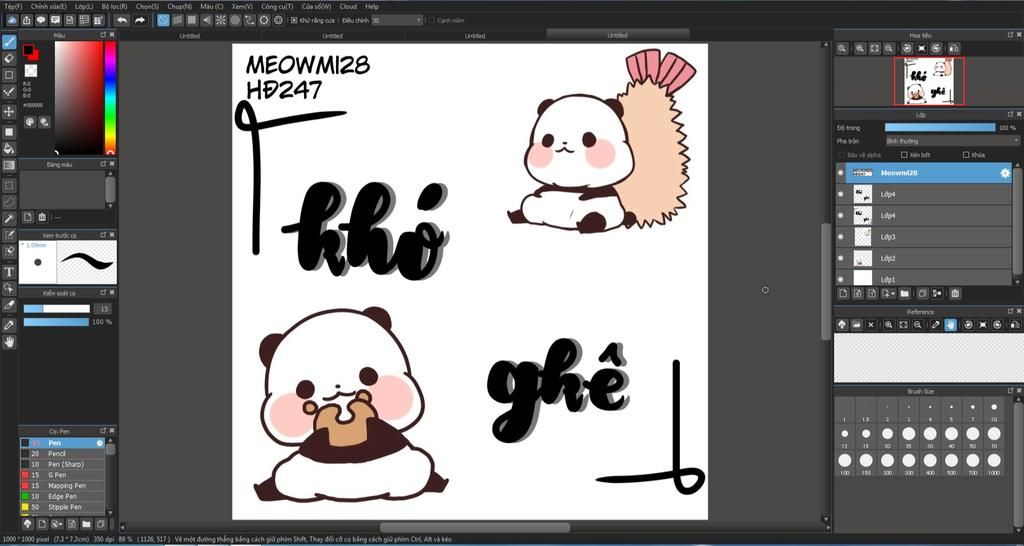
Task: Switch to the first Untitled document tab
Action: click(189, 36)
